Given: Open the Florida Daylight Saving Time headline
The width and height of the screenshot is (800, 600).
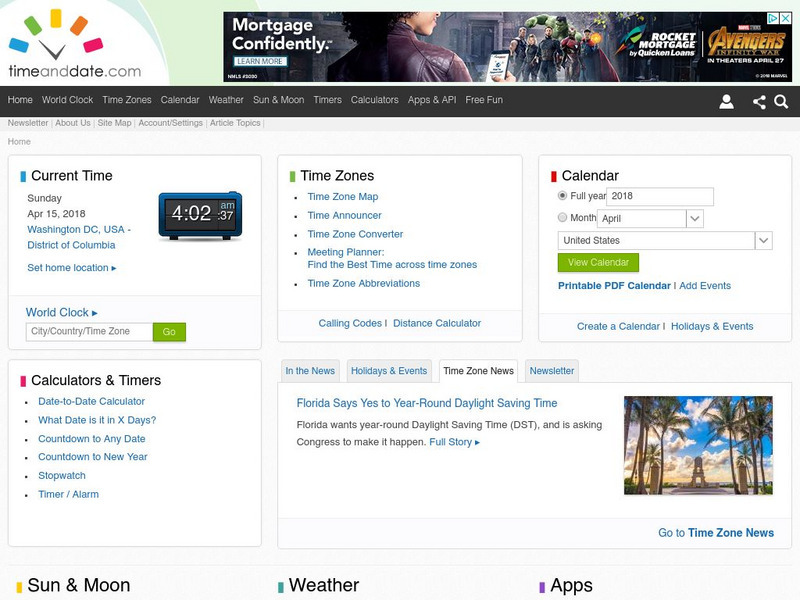Looking at the screenshot, I should tap(427, 403).
